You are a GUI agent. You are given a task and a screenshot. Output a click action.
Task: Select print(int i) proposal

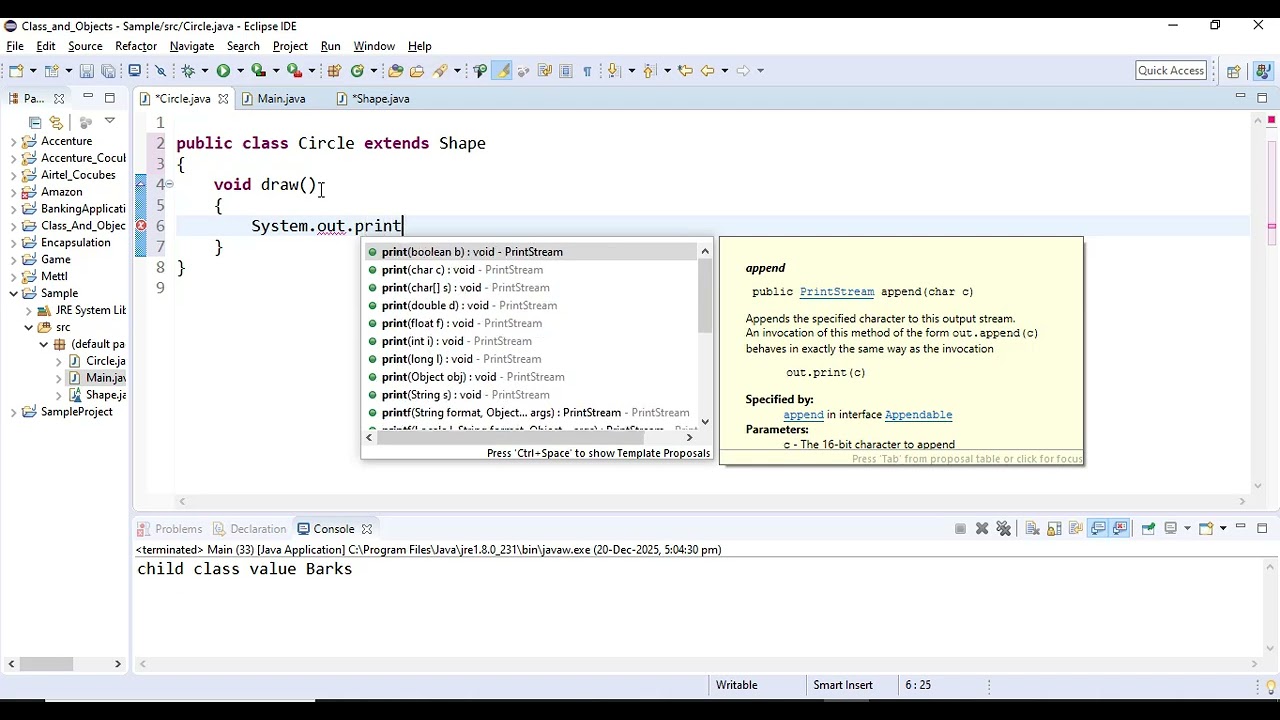pyautogui.click(x=530, y=341)
